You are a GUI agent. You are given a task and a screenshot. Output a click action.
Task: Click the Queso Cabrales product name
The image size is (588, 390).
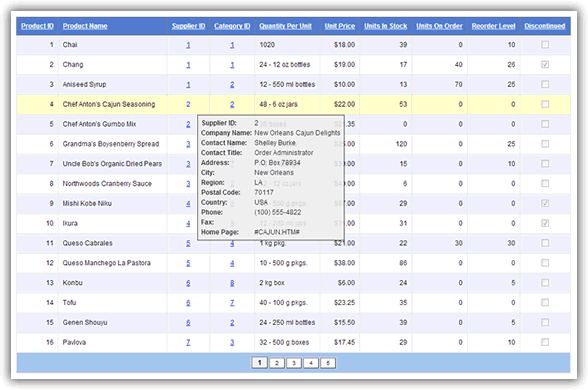[x=87, y=243]
